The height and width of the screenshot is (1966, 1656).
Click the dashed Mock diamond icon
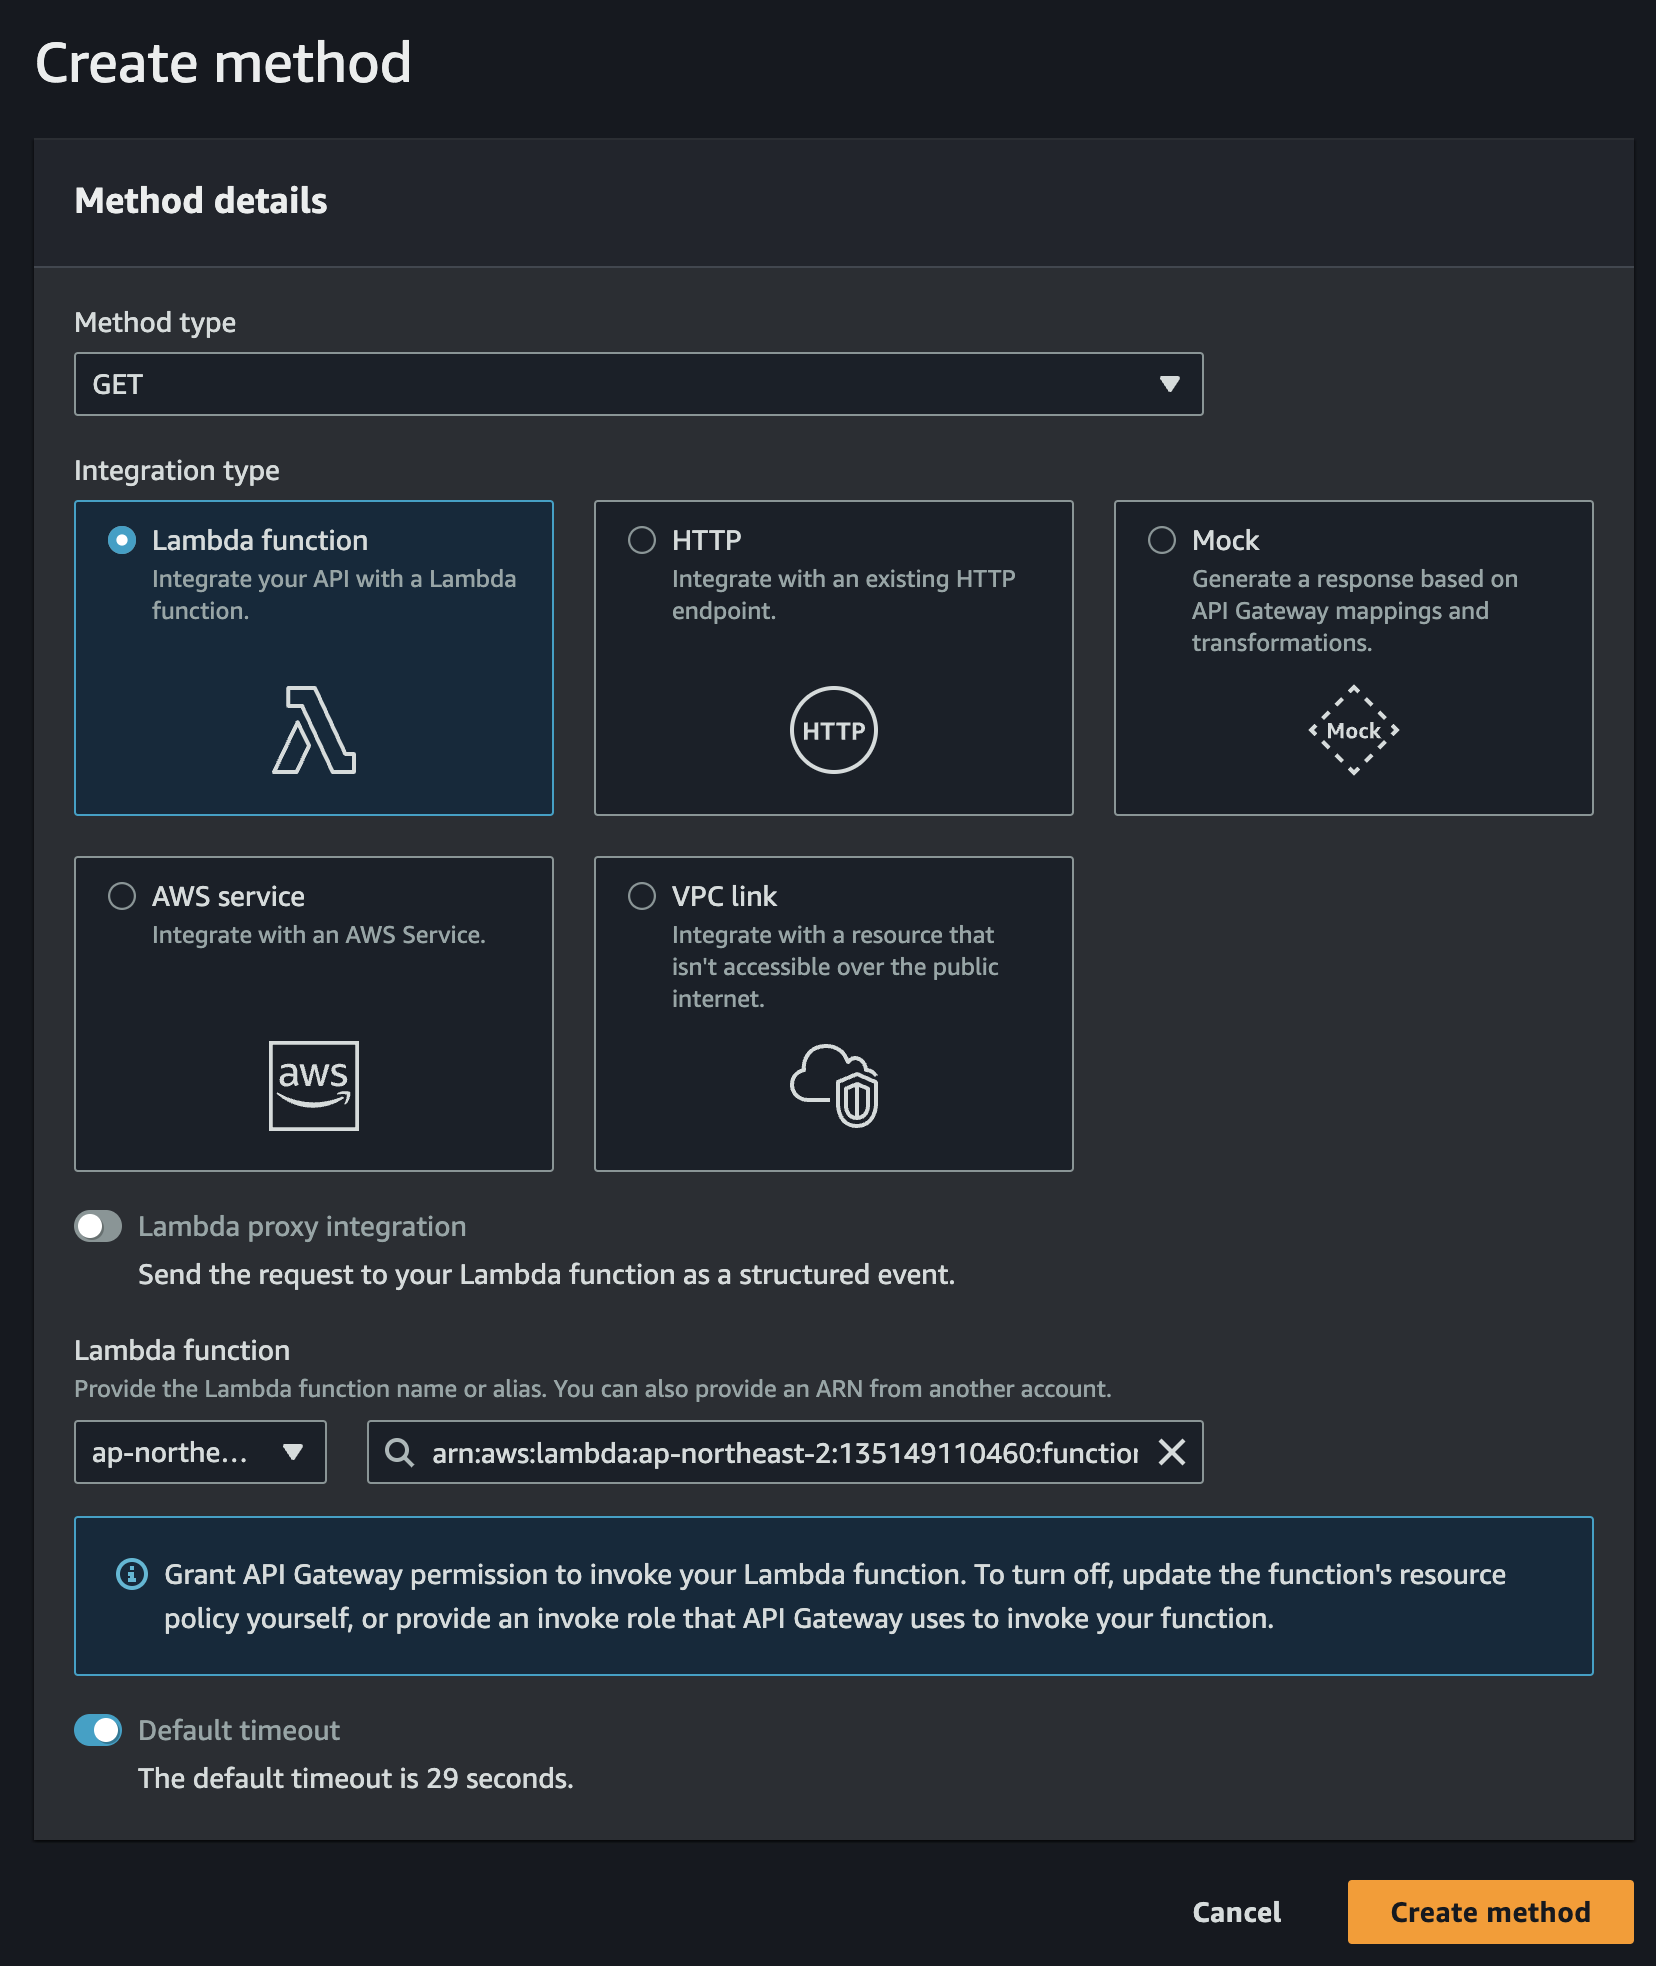tap(1354, 730)
